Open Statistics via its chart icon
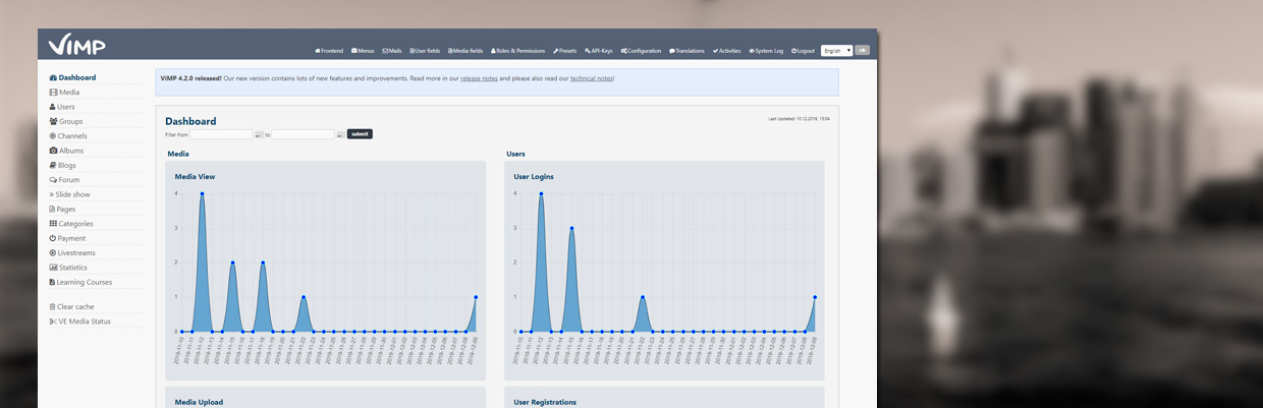 coord(53,268)
